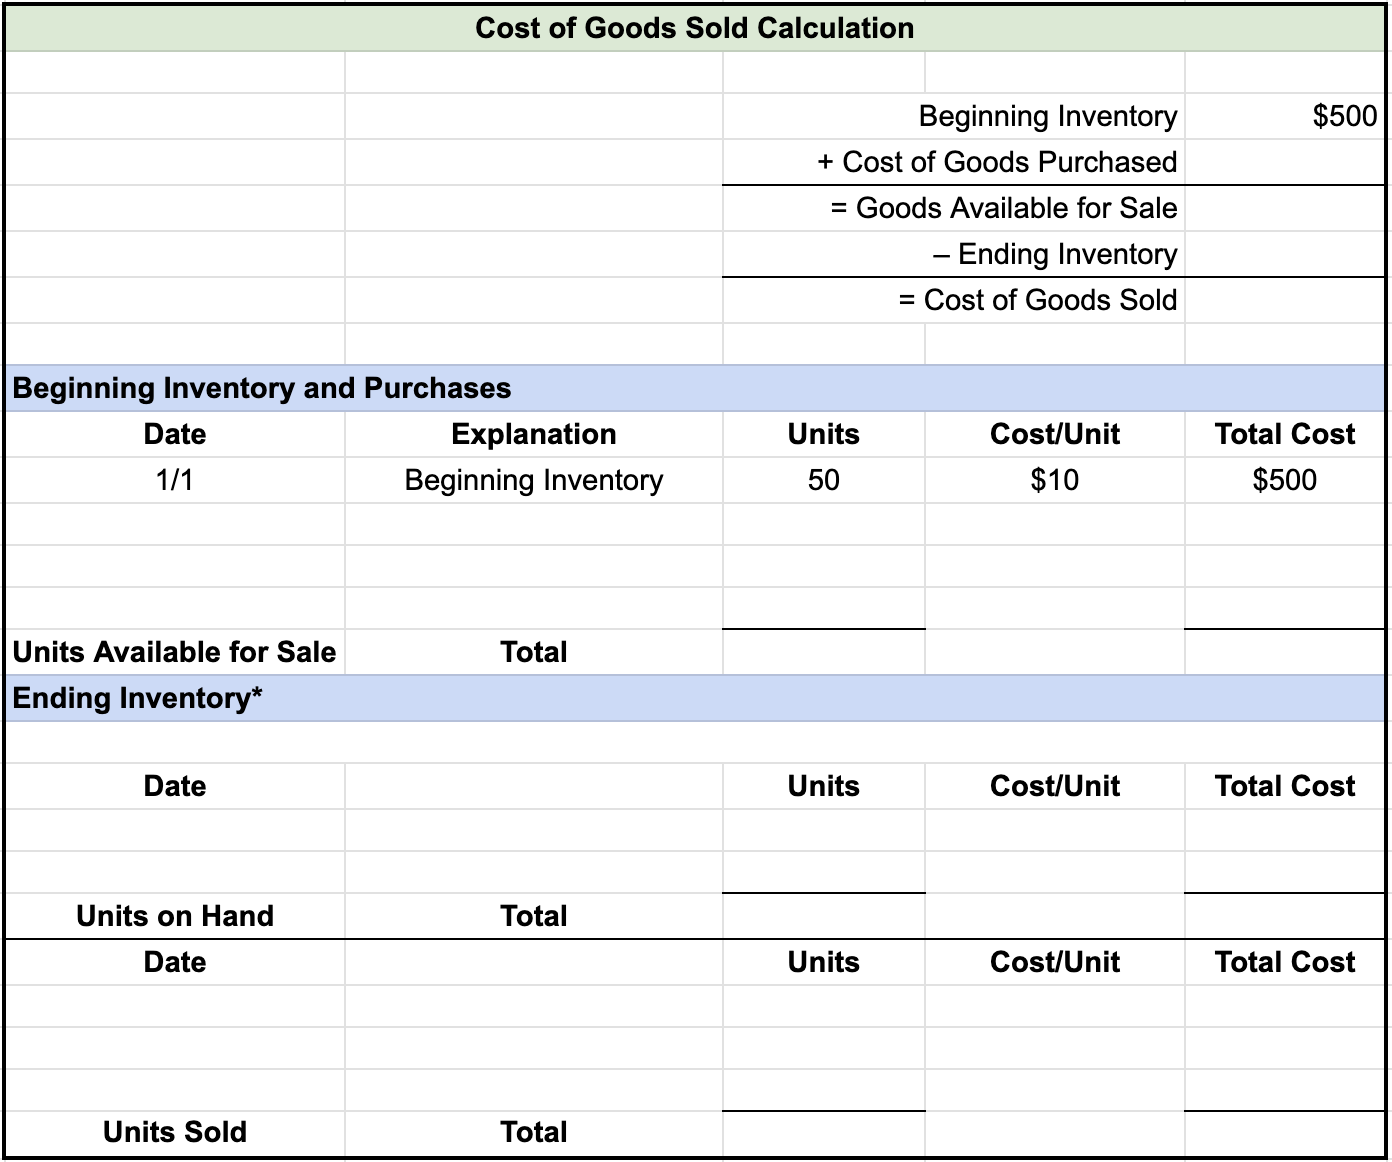The width and height of the screenshot is (1392, 1162).
Task: Select the Explanation column header
Action: click(534, 434)
